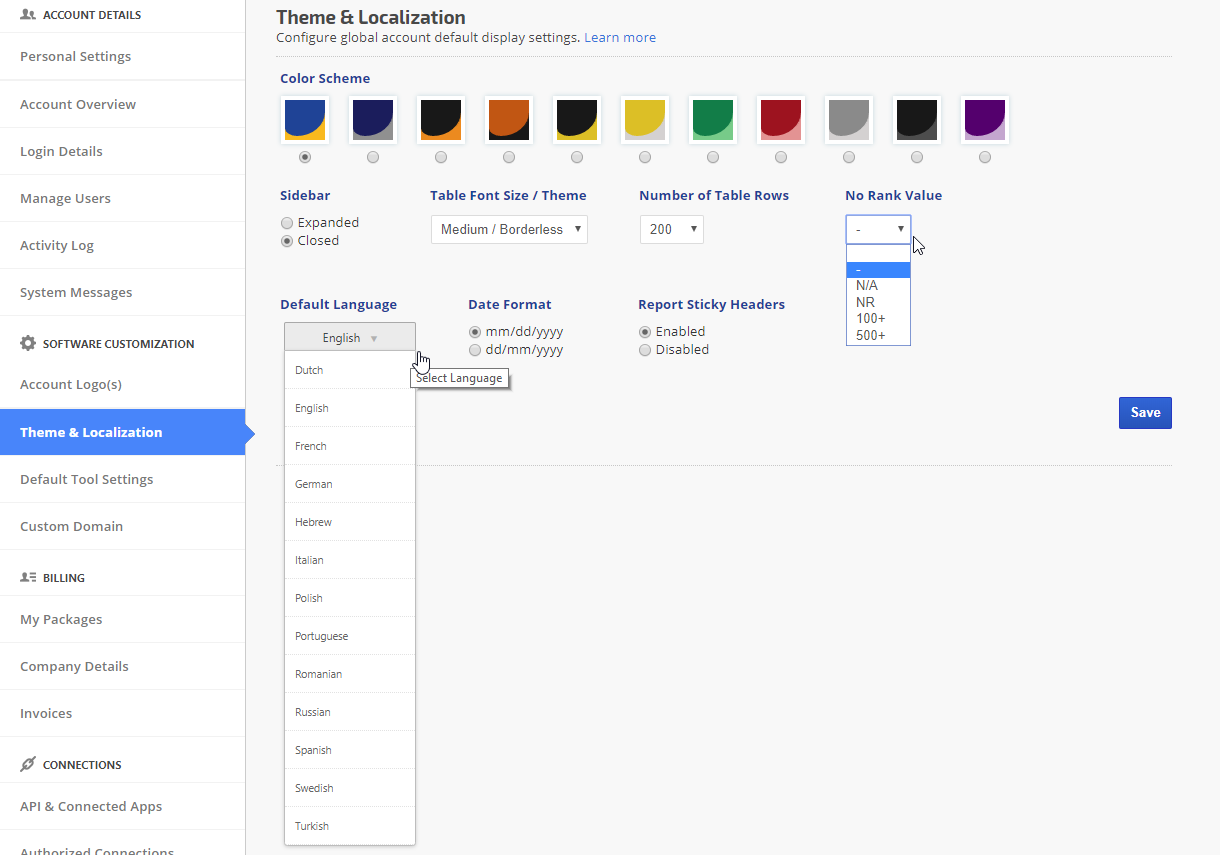The height and width of the screenshot is (855, 1220).
Task: Click the red color scheme swatch
Action: click(x=780, y=120)
